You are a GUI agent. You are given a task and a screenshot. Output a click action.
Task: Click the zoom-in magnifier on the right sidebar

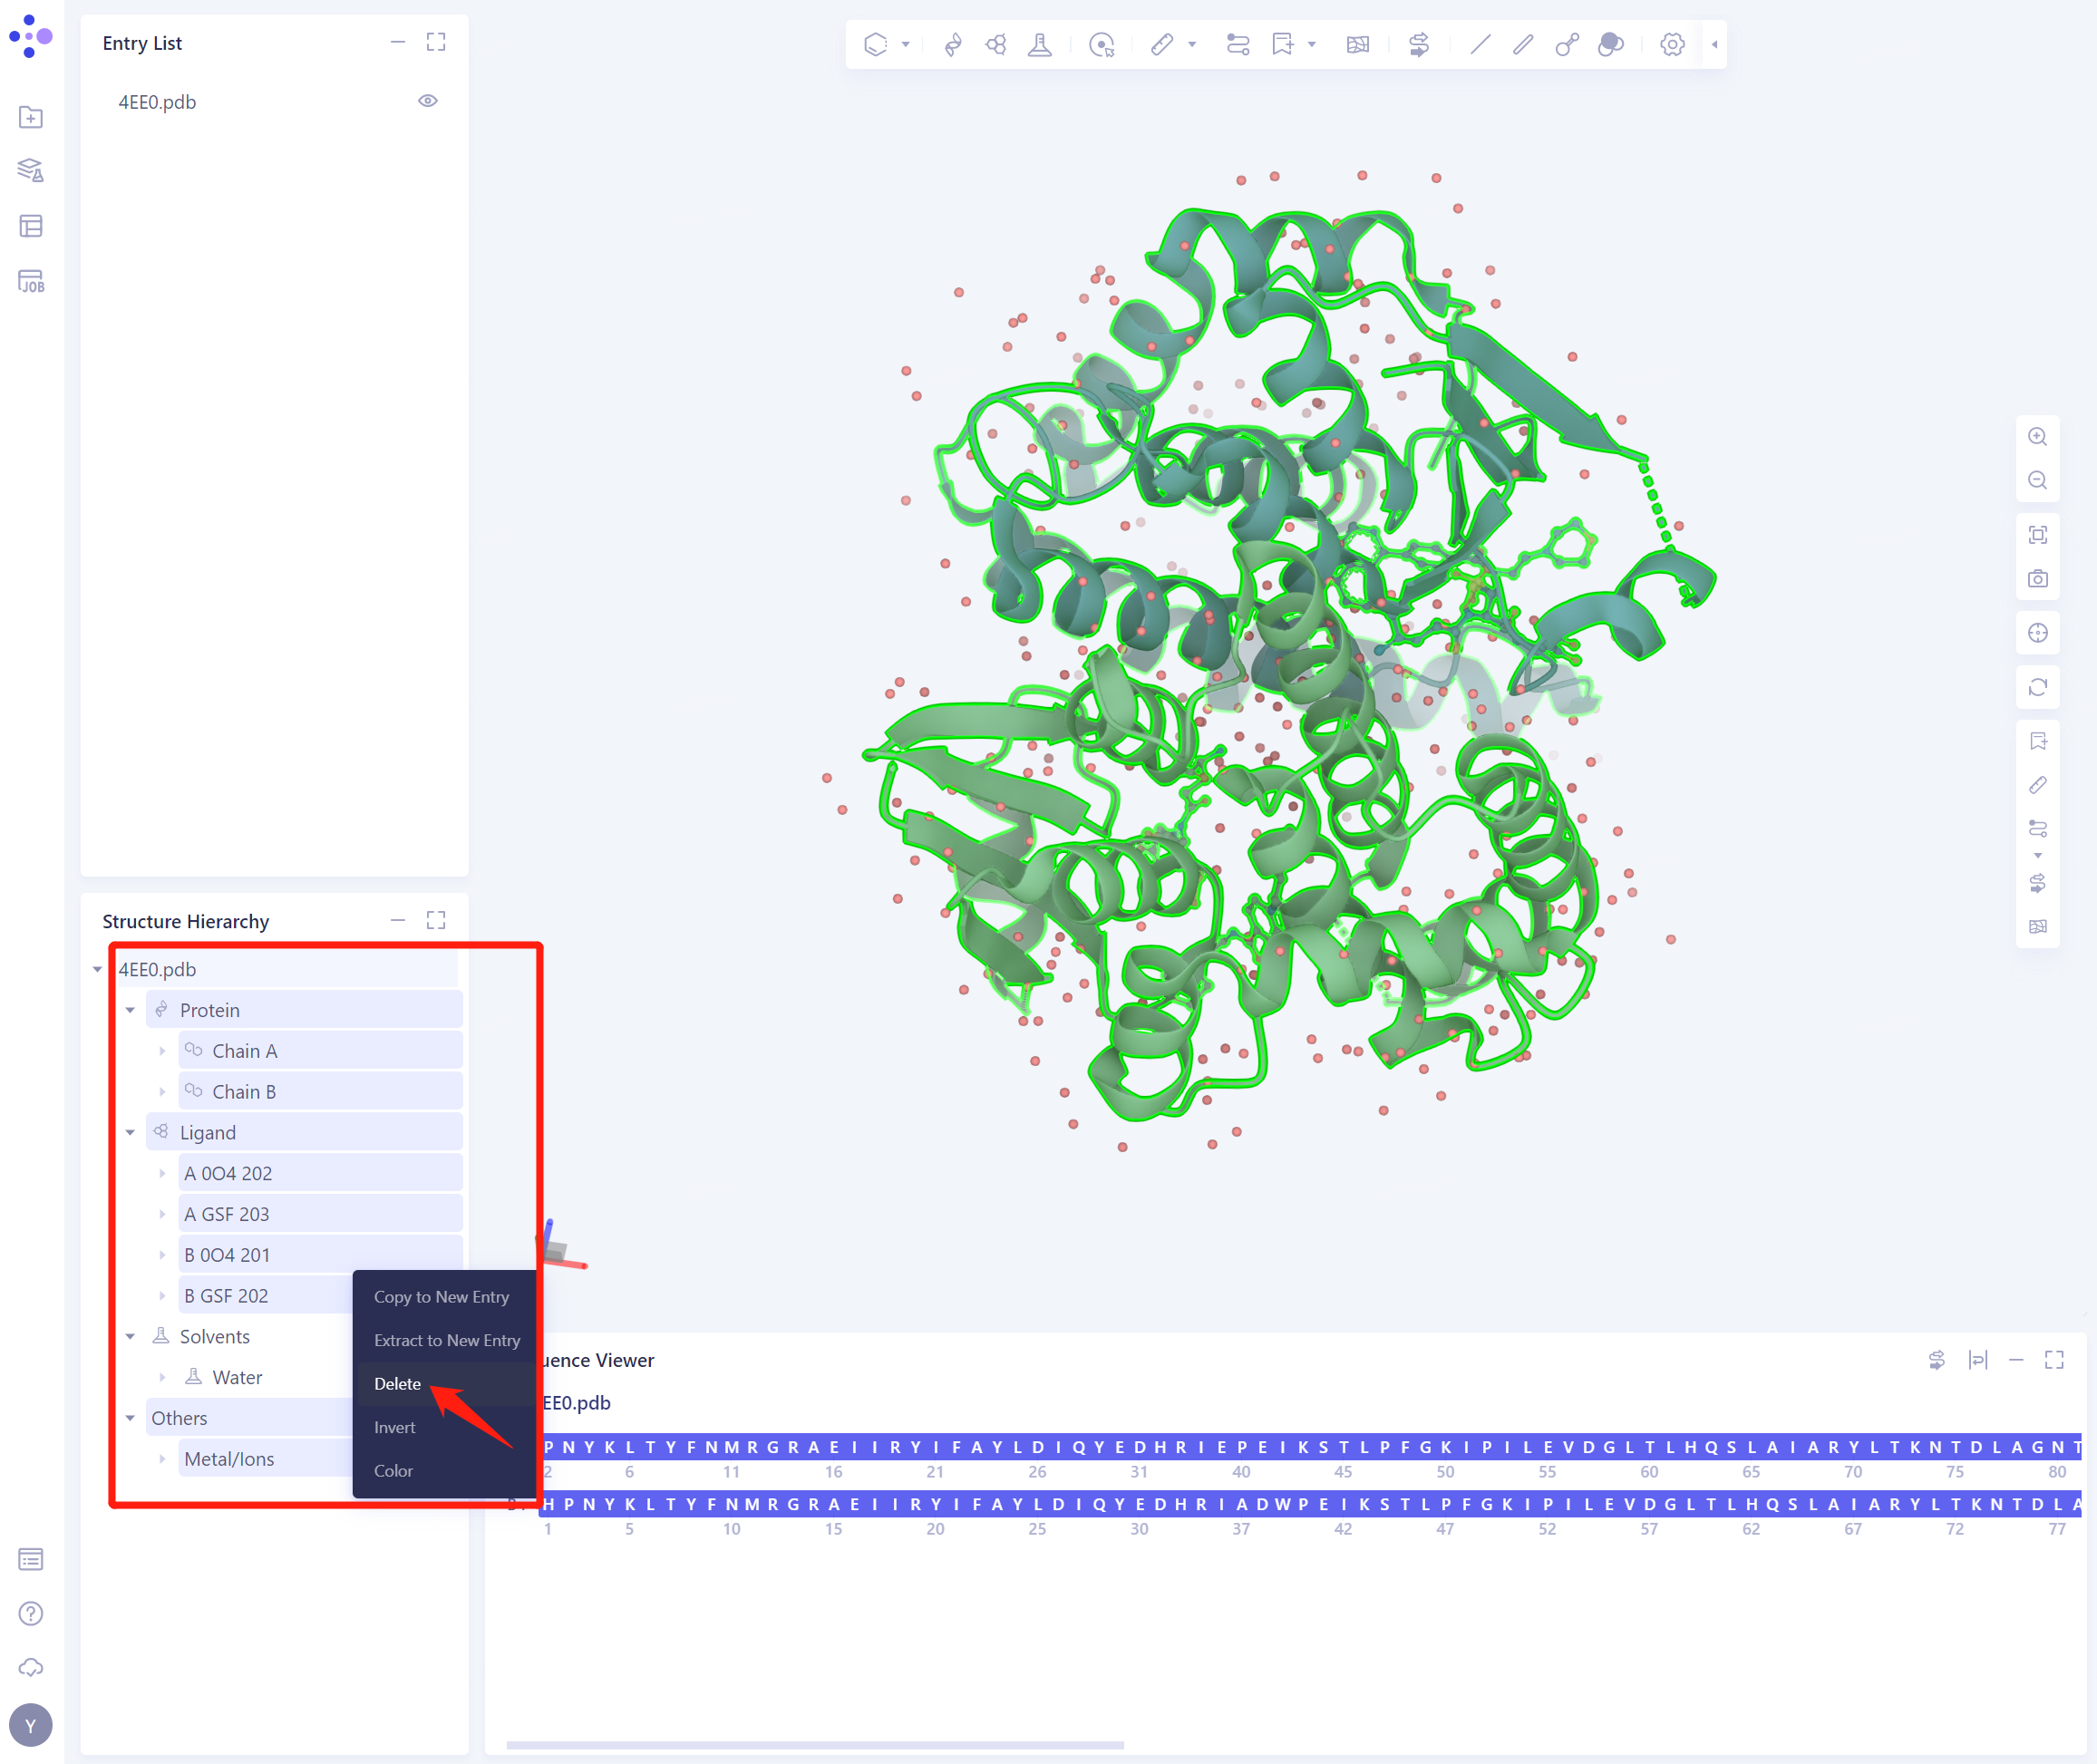tap(2038, 435)
